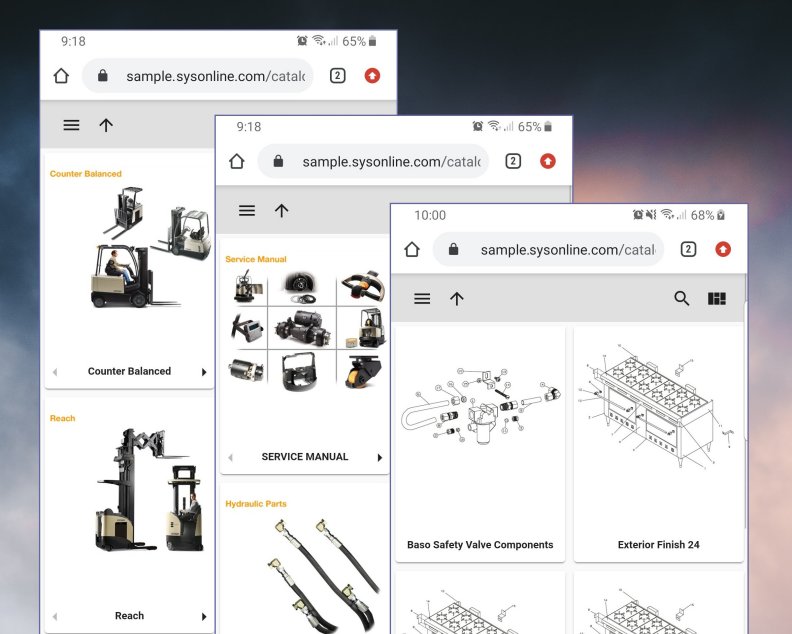Viewport: 792px width, 634px height.
Task: Open the Reach trucks image
Action: click(150, 490)
